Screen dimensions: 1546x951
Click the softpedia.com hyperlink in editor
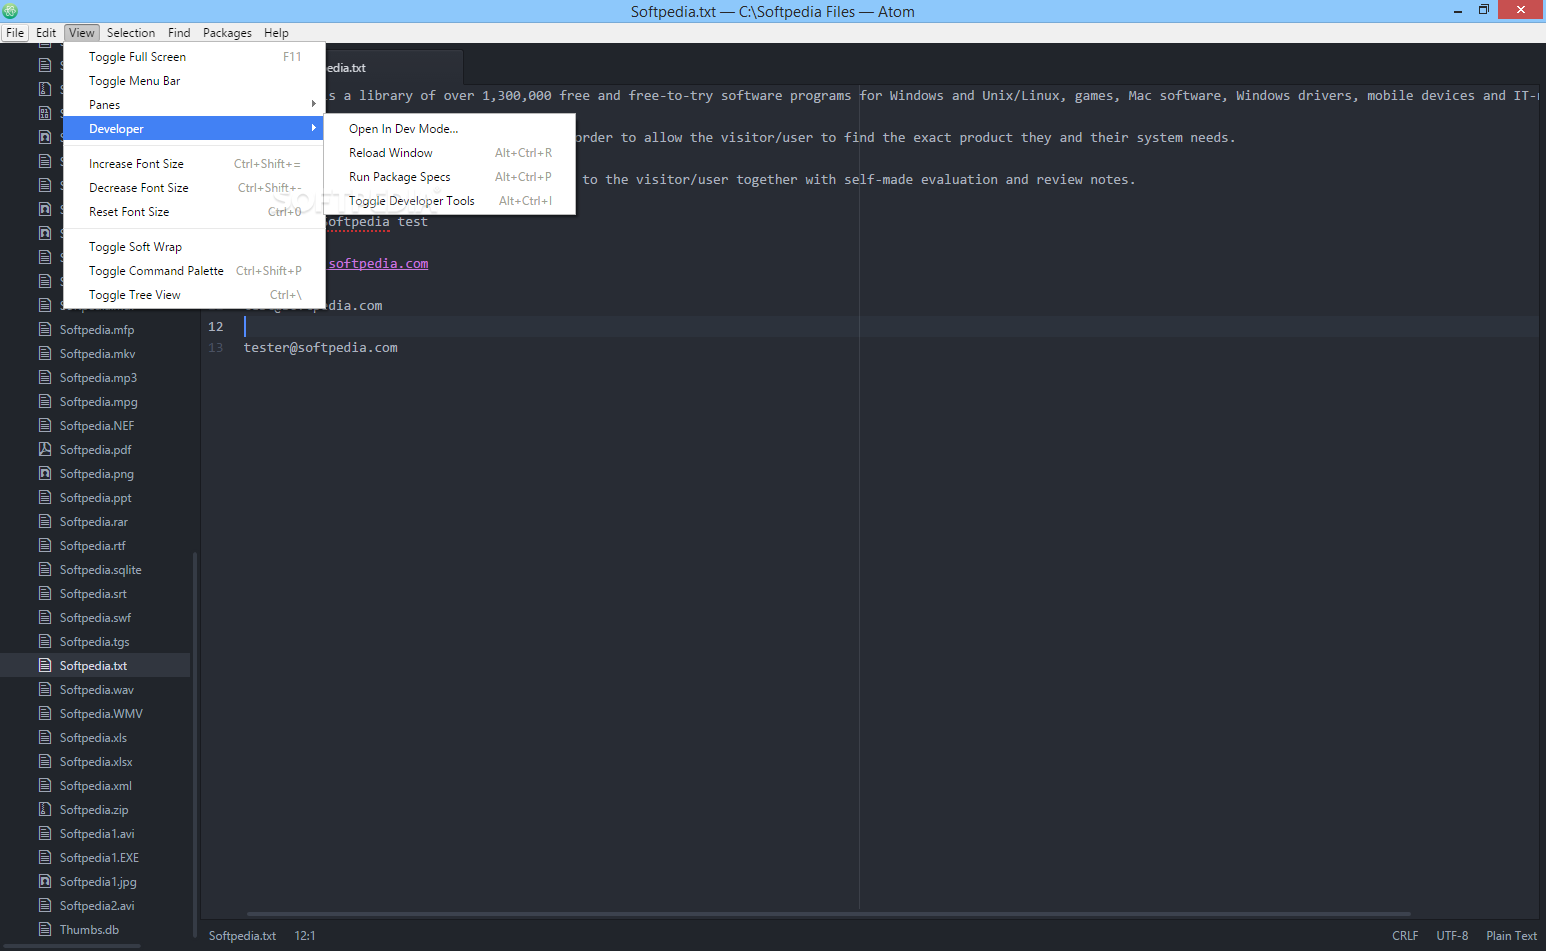(378, 264)
